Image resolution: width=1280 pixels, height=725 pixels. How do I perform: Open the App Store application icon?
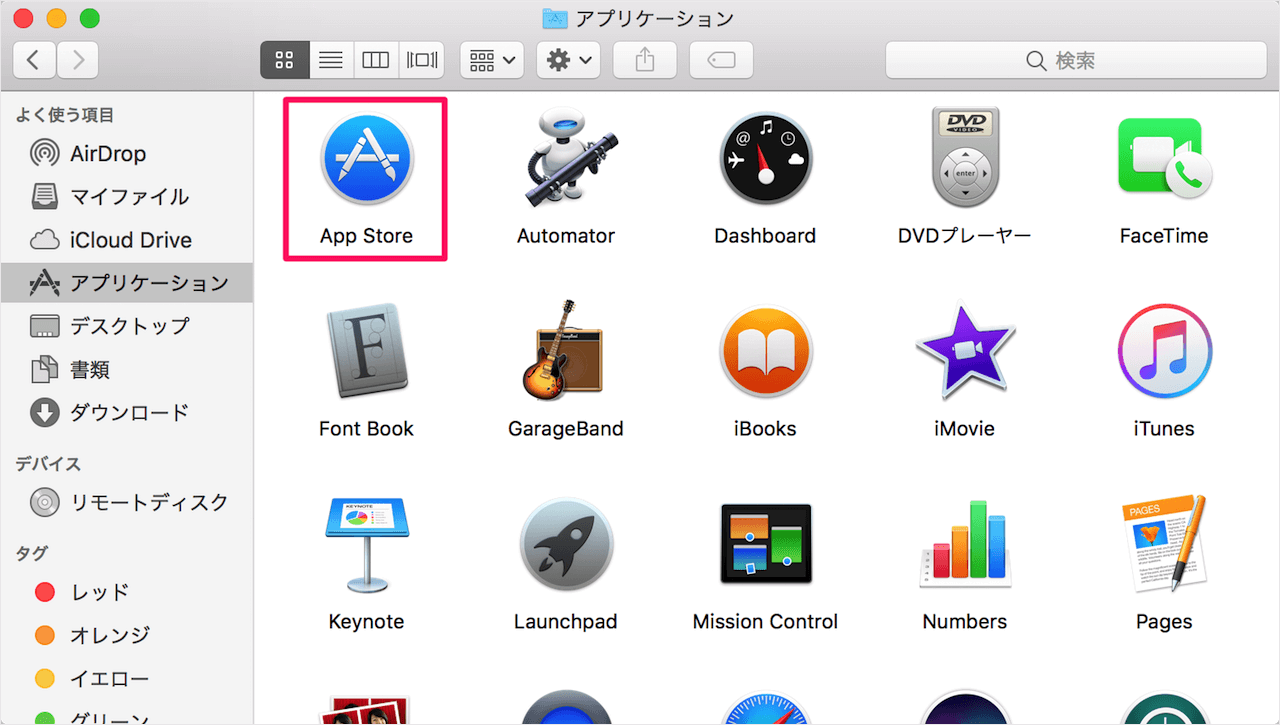point(366,160)
